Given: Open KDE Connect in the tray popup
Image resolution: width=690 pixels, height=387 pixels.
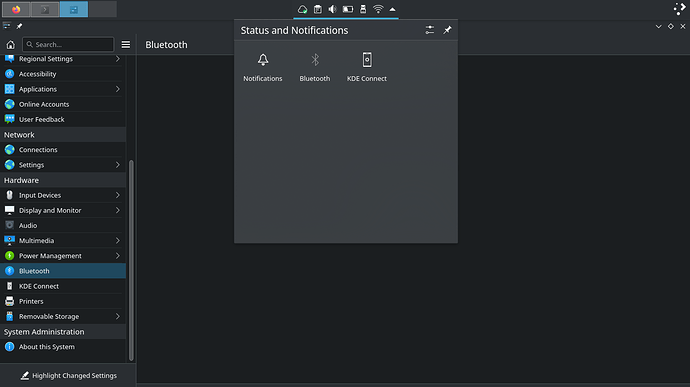Looking at the screenshot, I should [x=367, y=66].
